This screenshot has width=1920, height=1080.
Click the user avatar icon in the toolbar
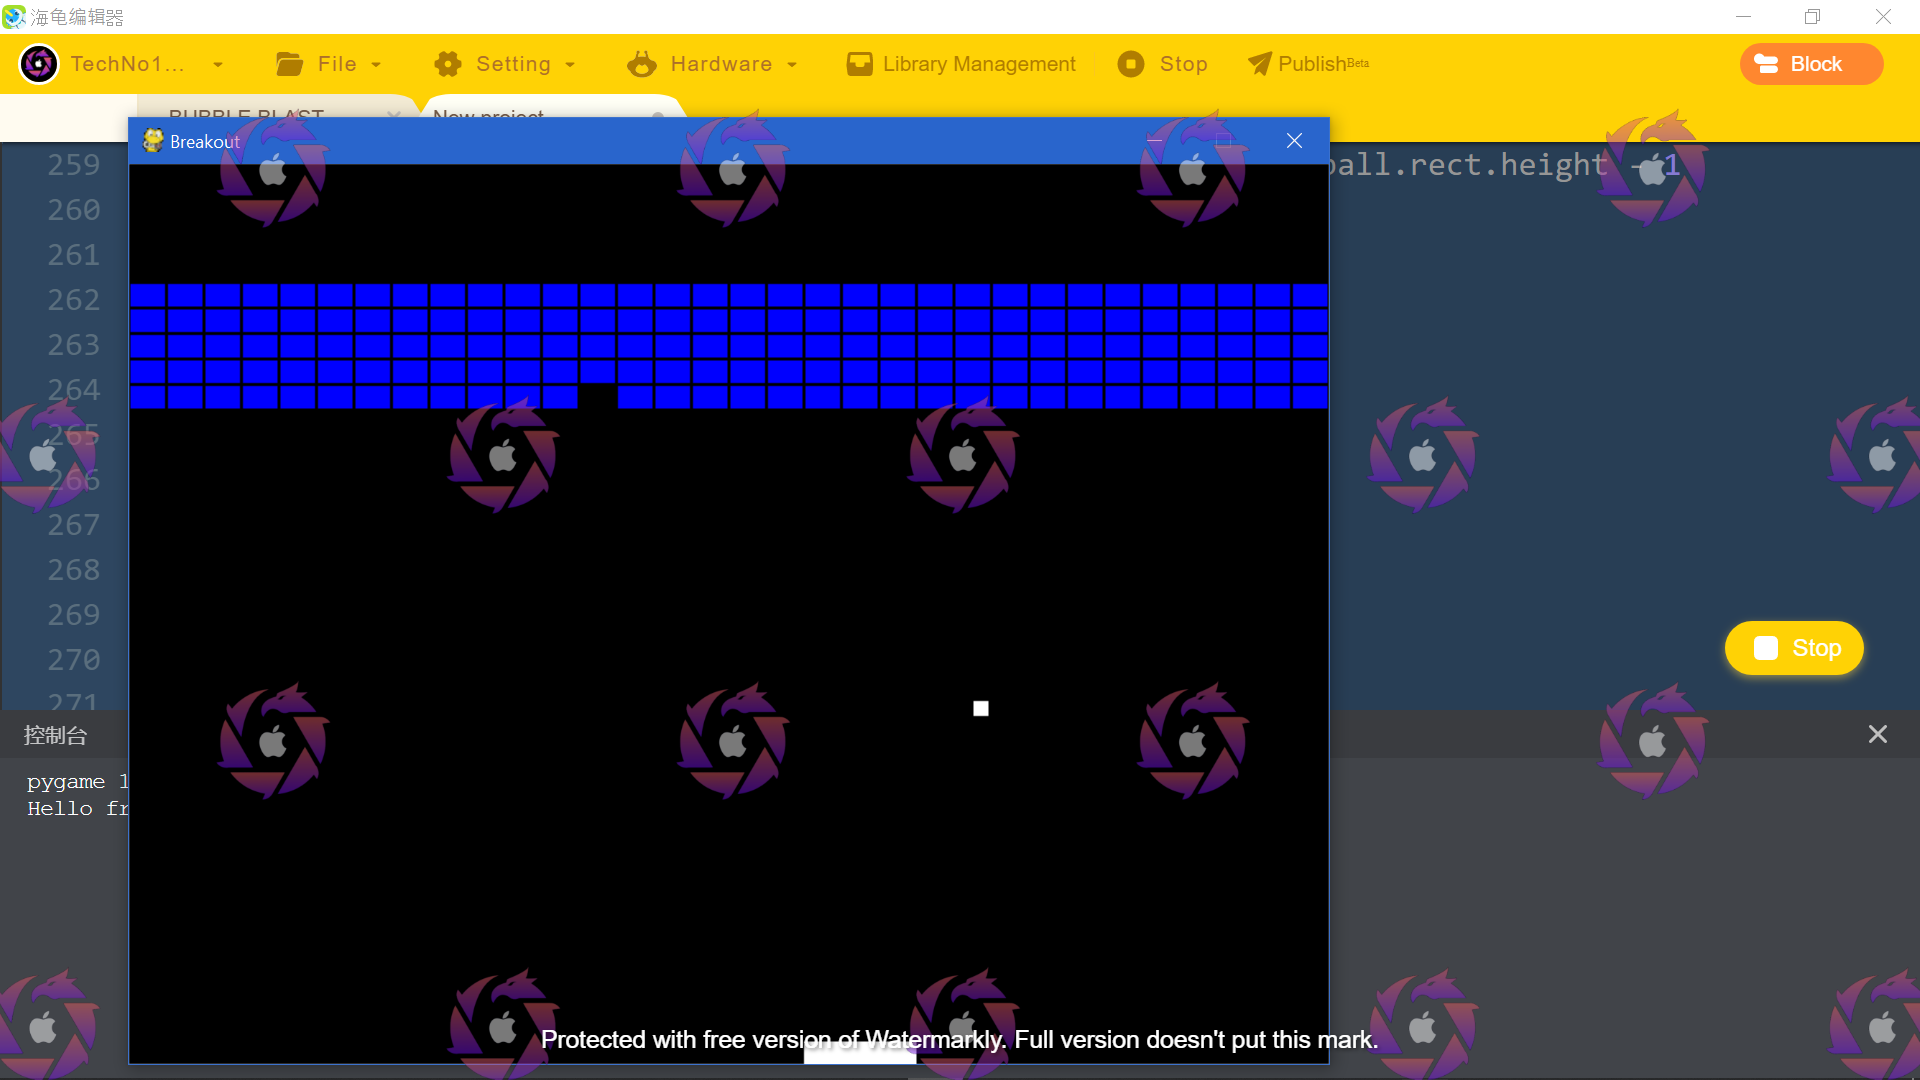tap(39, 64)
